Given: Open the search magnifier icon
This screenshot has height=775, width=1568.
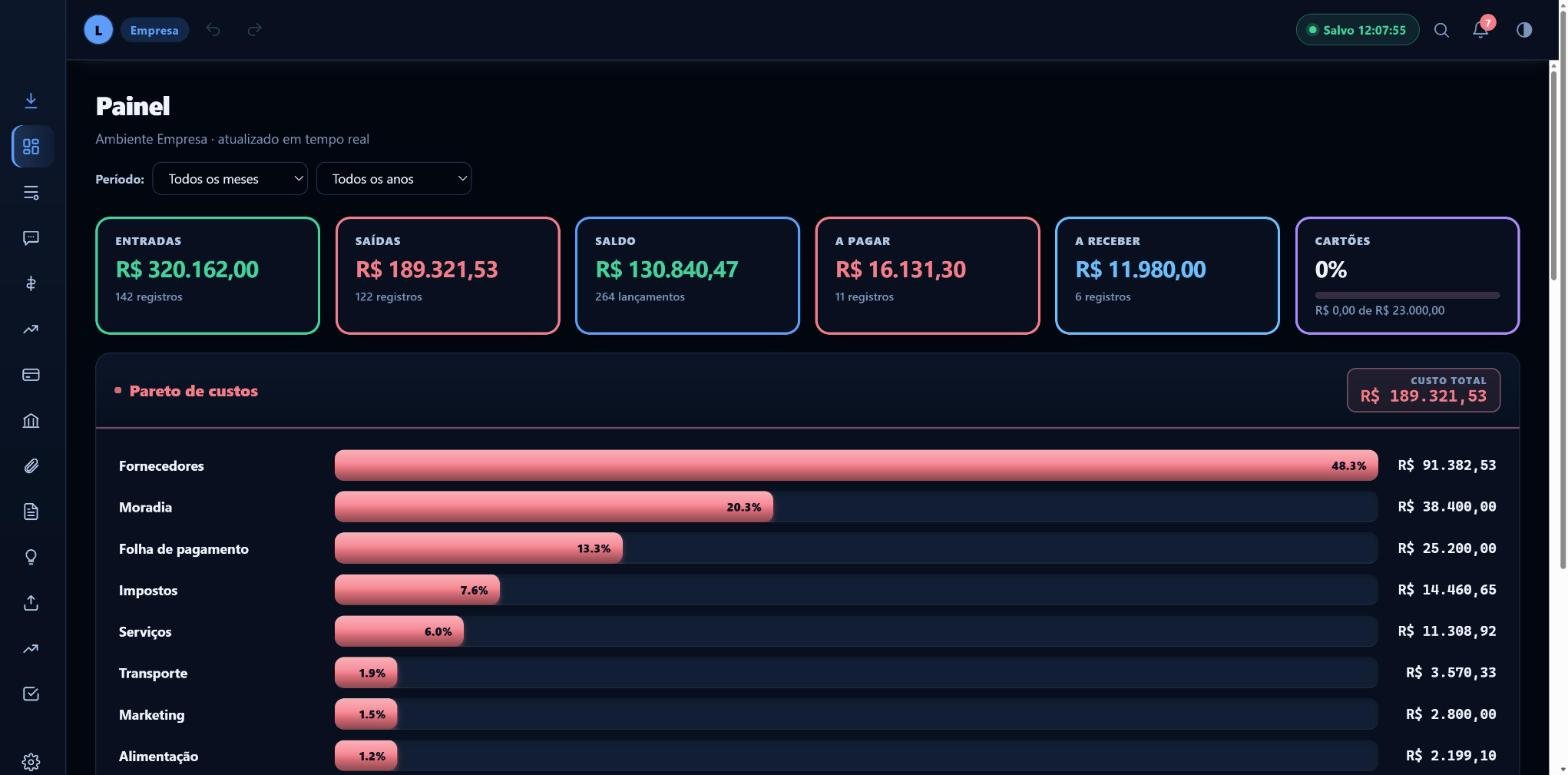Looking at the screenshot, I should (1441, 30).
